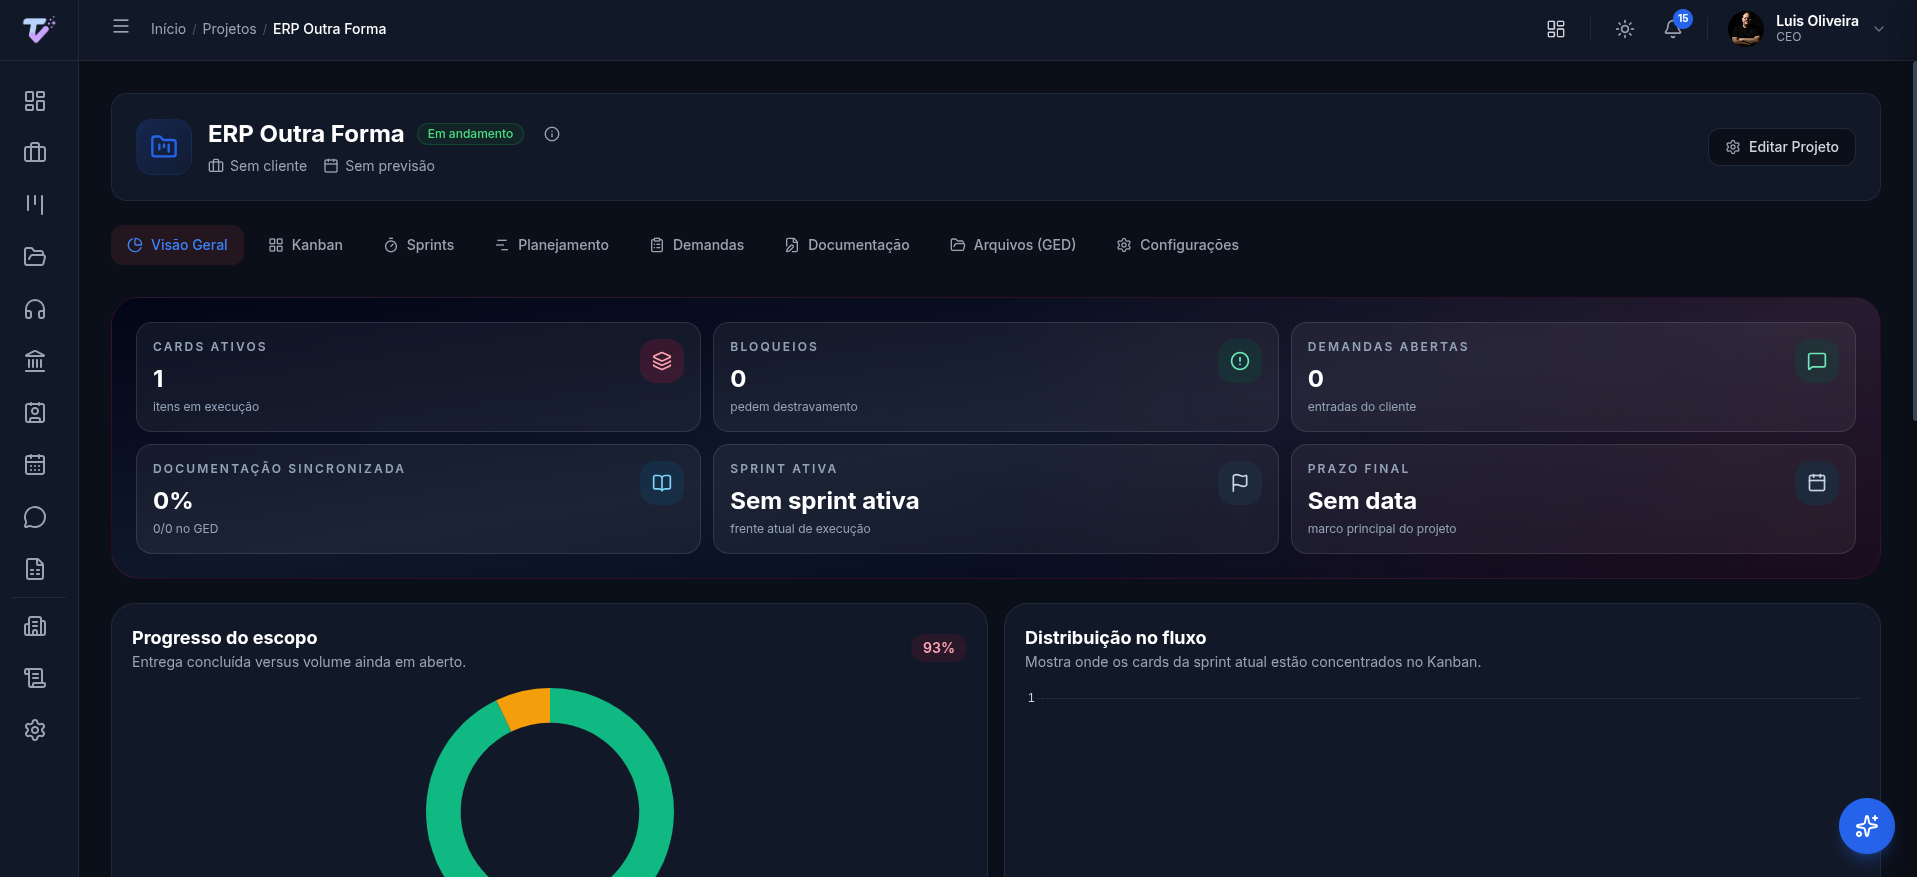Viewport: 1917px width, 877px height.
Task: Click the Sem cliente label
Action: coord(258,166)
